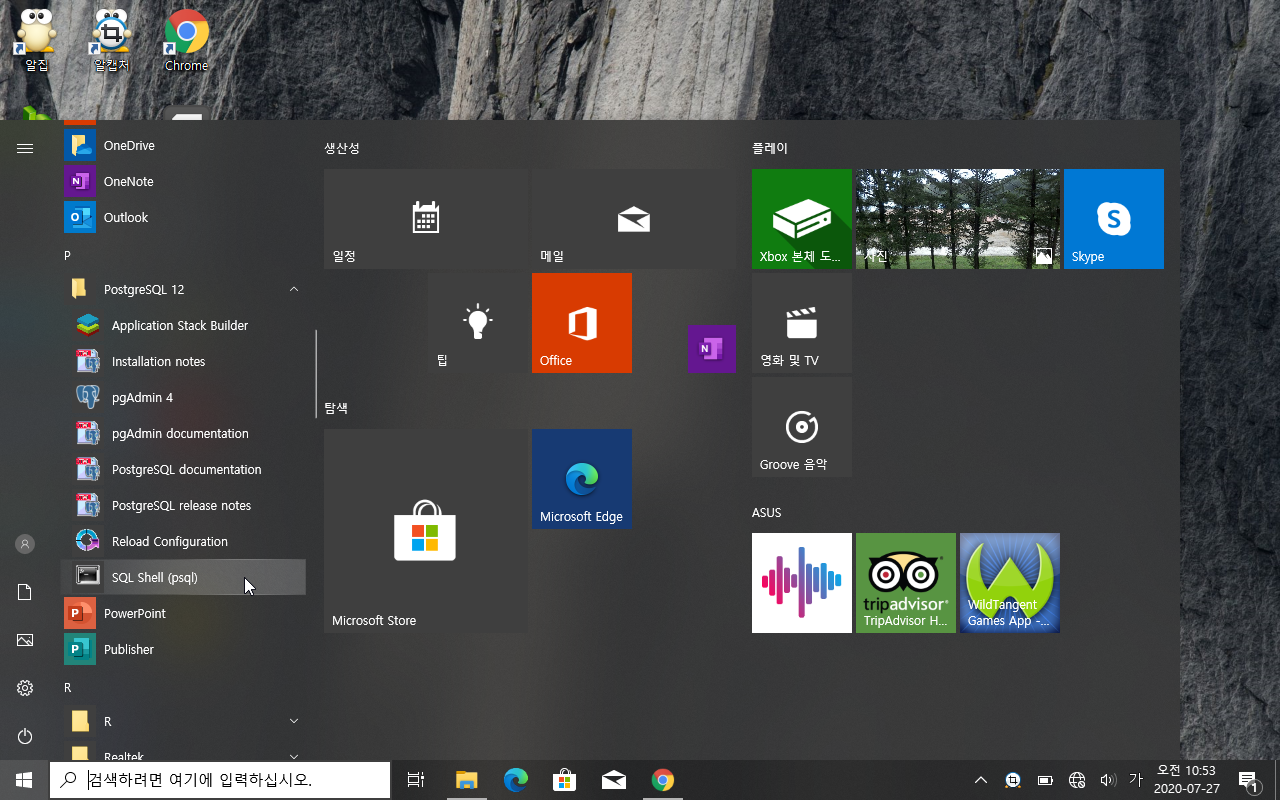This screenshot has width=1280, height=800.
Task: Open Microsoft Store from taskbar
Action: coord(564,780)
